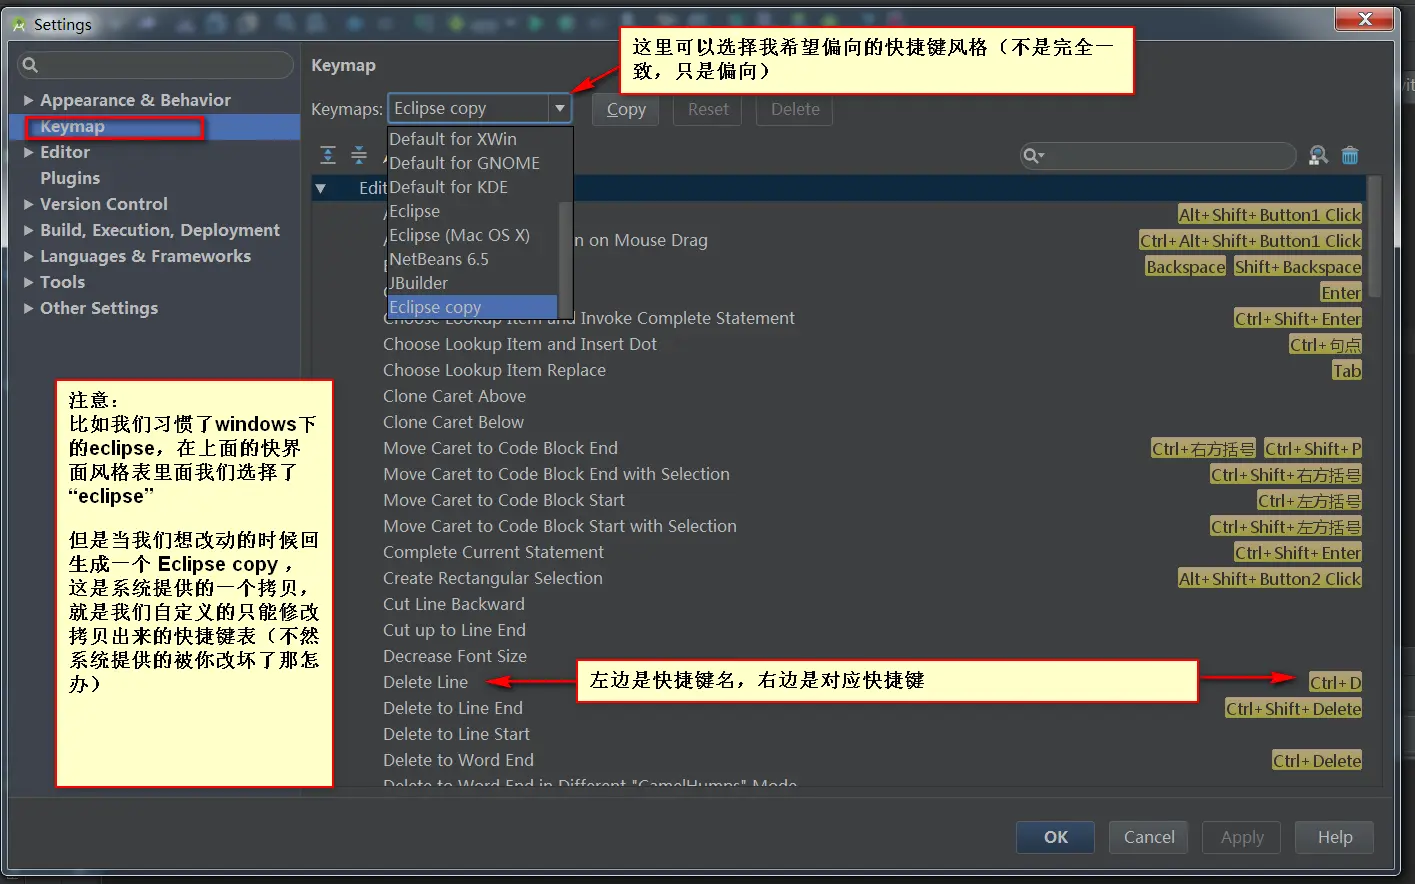The width and height of the screenshot is (1415, 884).
Task: Select Delete to Line Start action
Action: pos(456,734)
